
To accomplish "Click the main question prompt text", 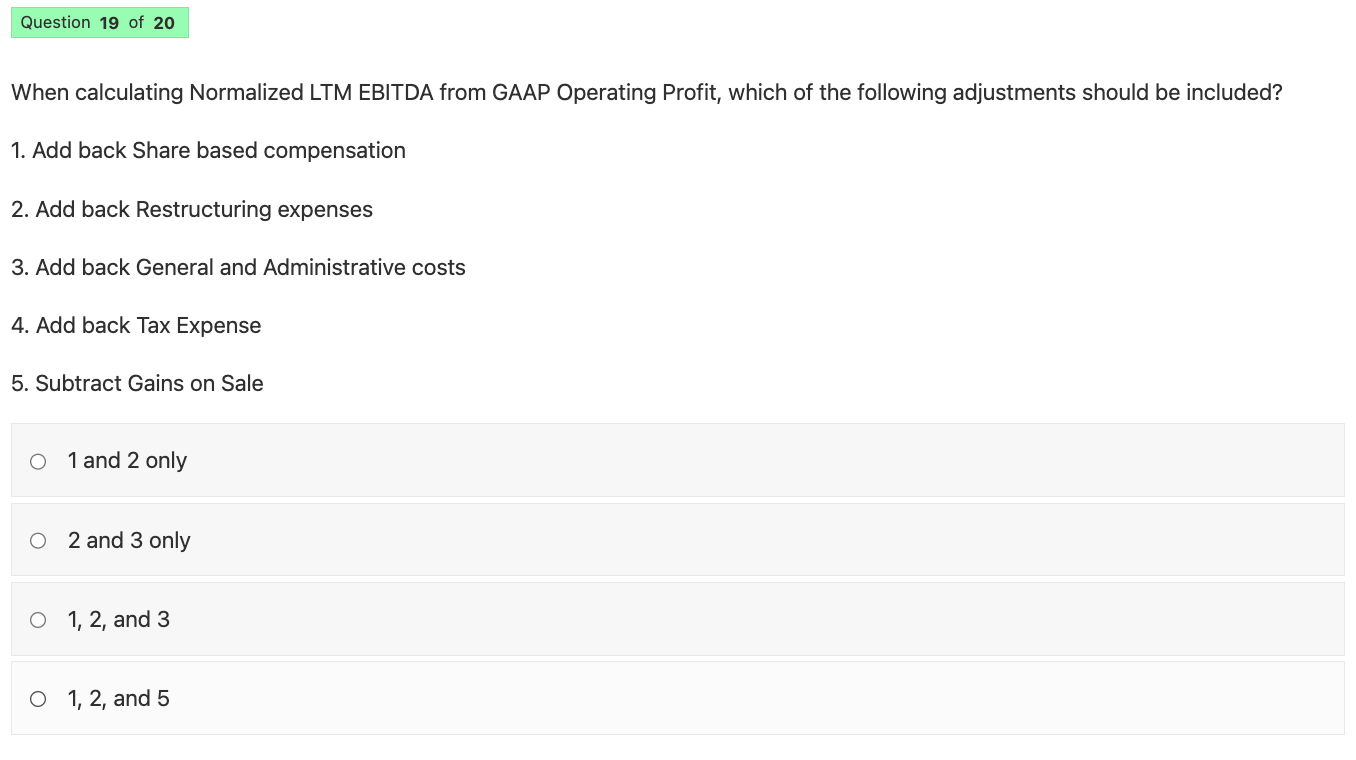I will click(x=645, y=92).
